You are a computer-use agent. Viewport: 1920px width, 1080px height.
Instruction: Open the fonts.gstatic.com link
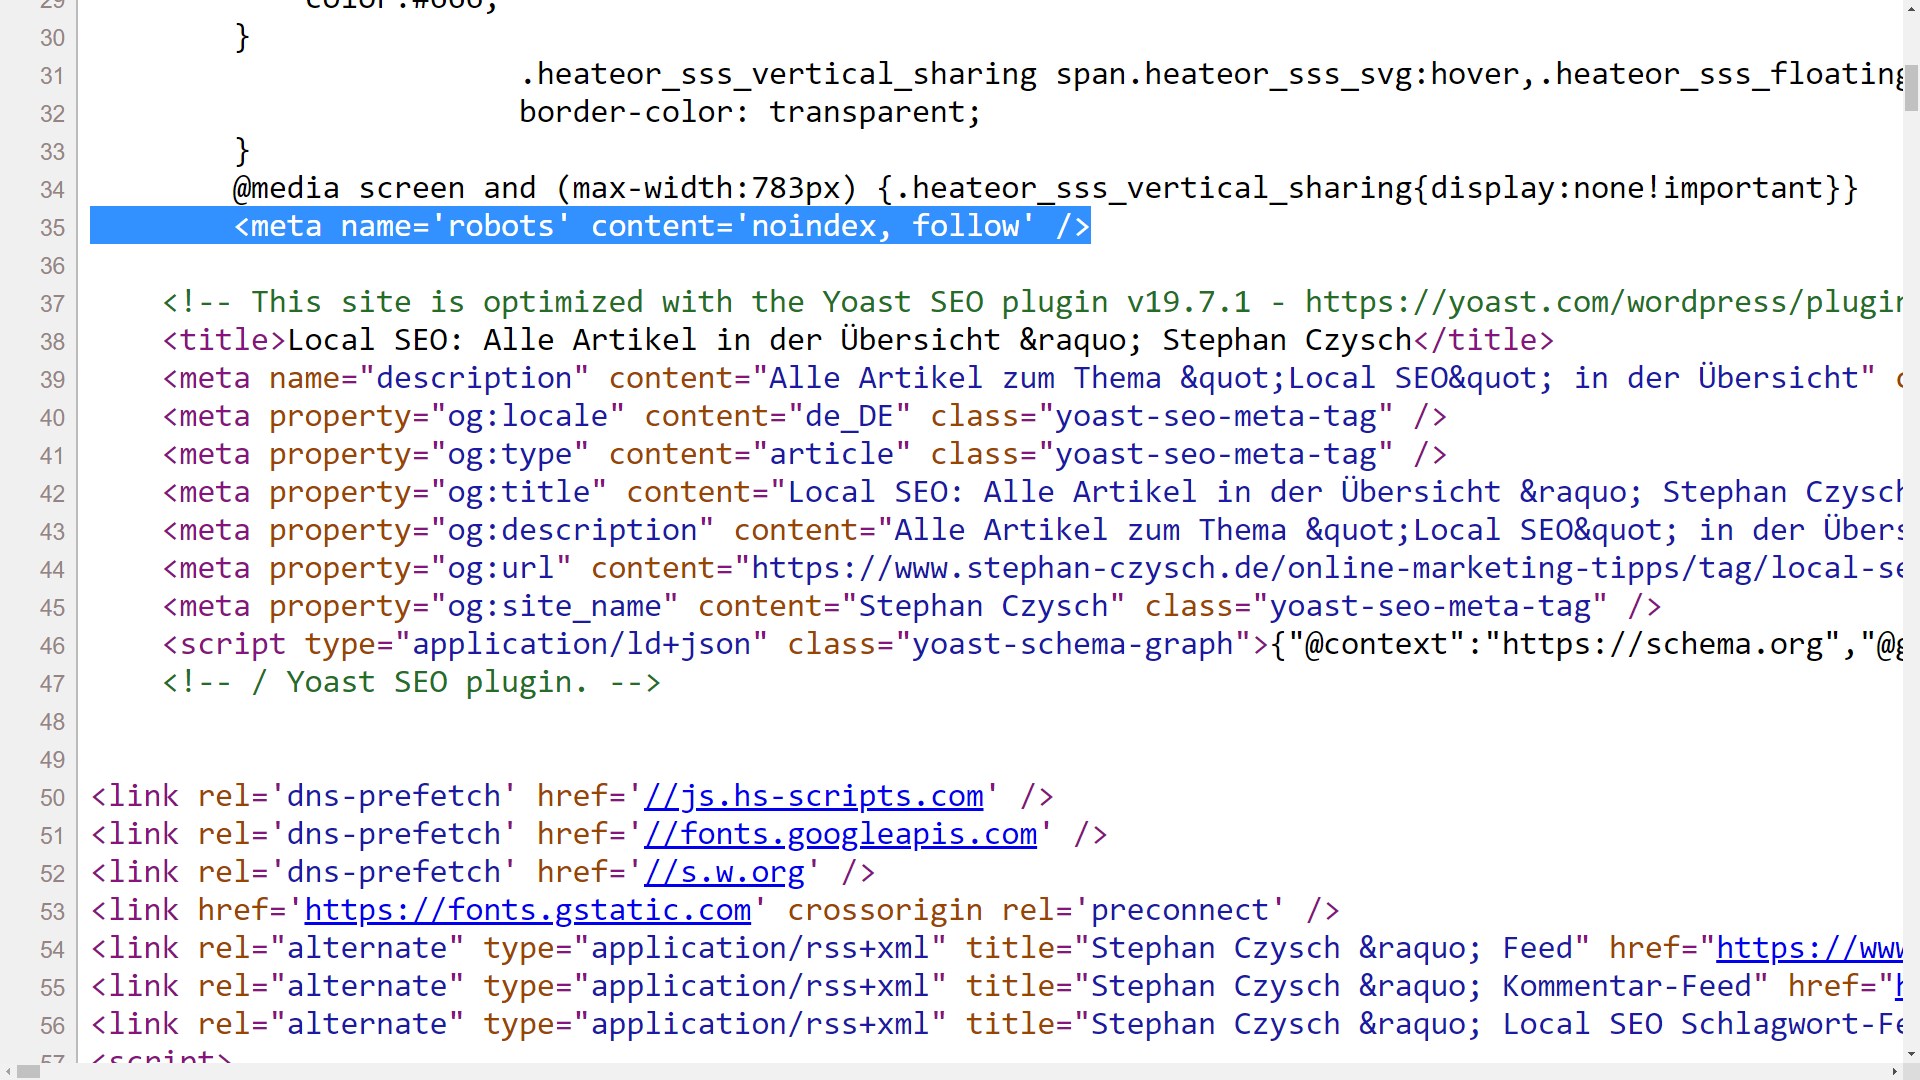pos(527,910)
